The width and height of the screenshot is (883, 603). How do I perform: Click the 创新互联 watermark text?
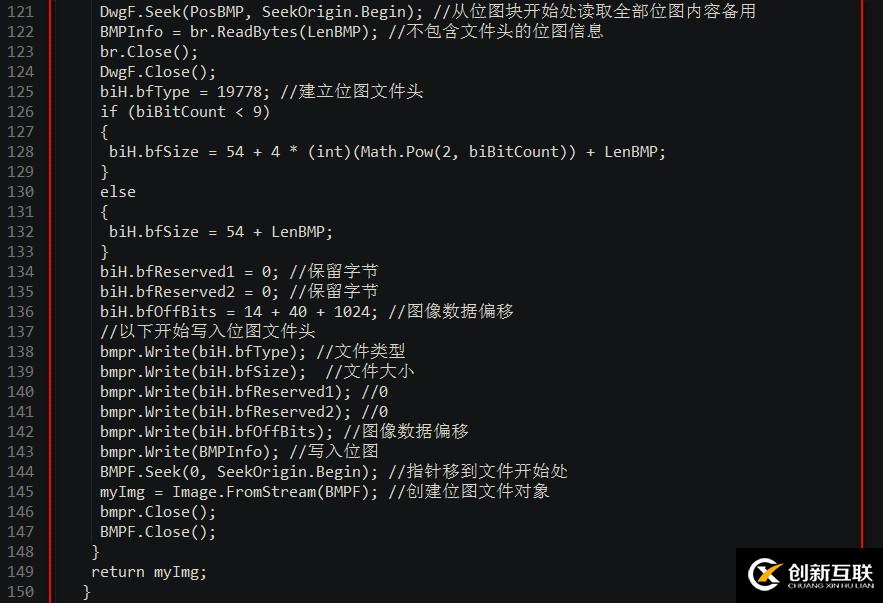point(828,570)
